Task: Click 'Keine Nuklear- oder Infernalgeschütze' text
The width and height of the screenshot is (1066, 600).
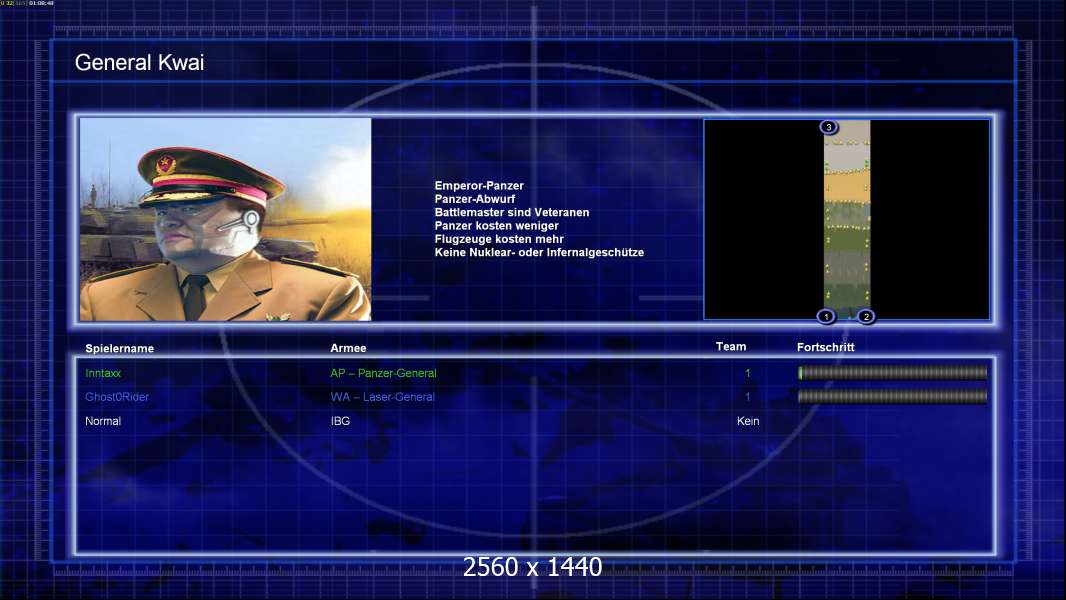Action: point(539,252)
